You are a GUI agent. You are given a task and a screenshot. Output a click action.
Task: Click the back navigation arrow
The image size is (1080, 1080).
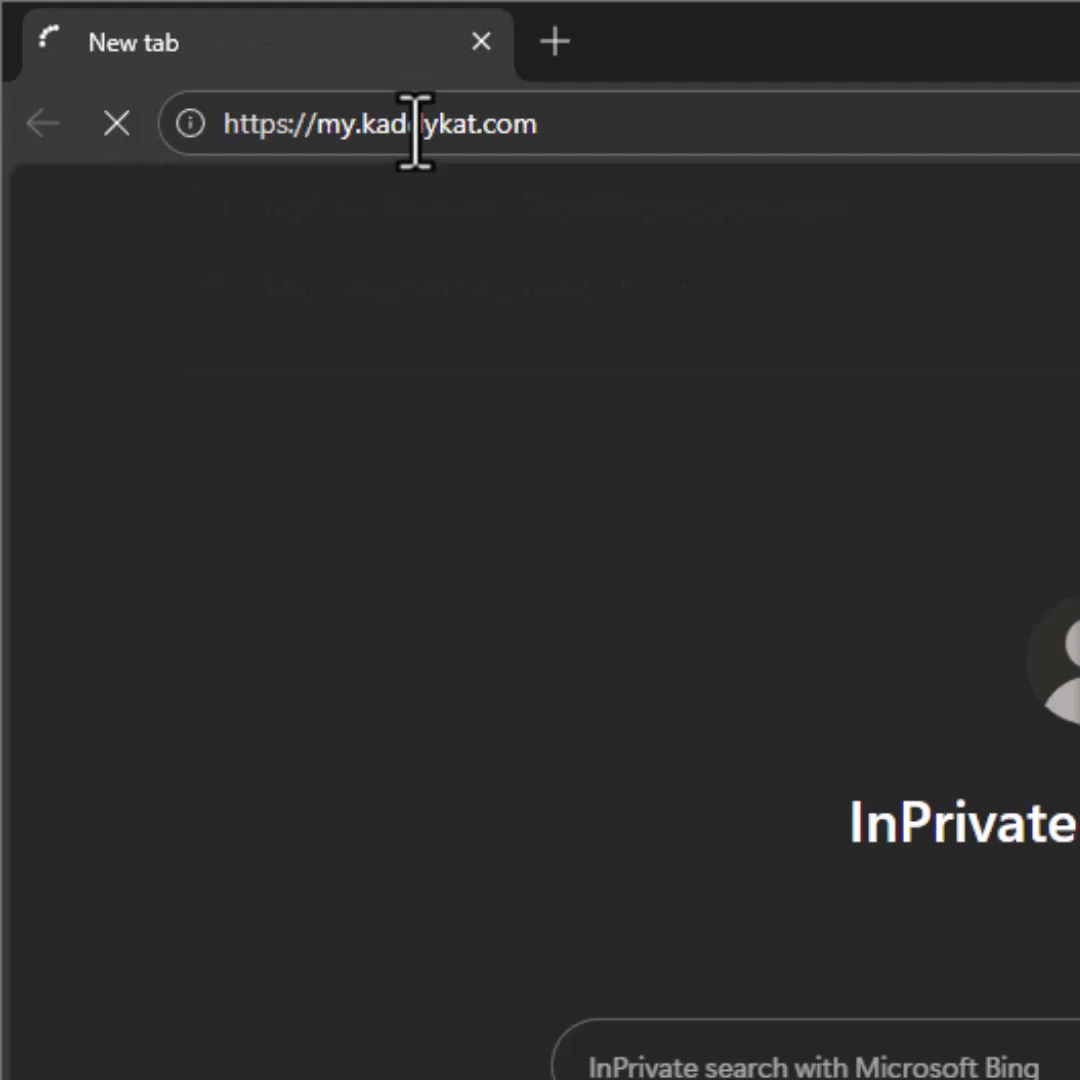click(x=43, y=124)
